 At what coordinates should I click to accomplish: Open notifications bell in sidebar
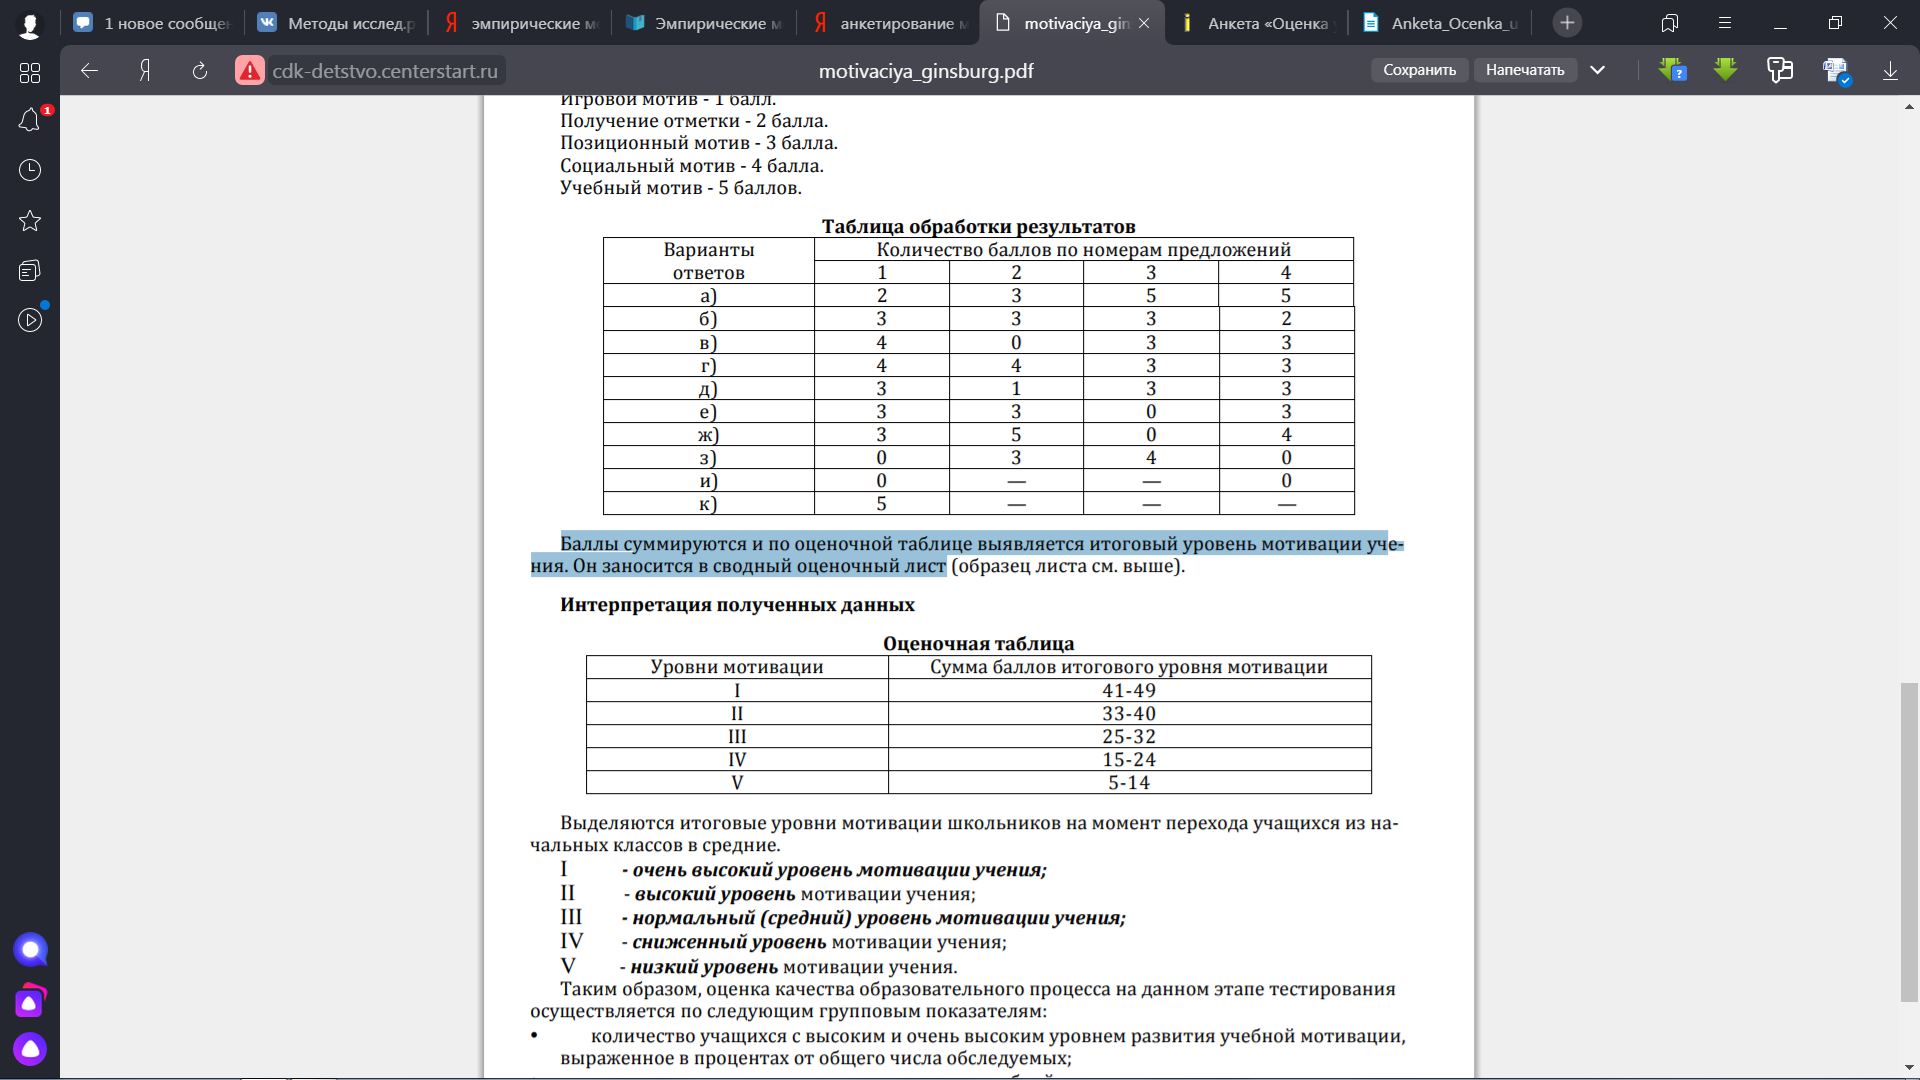point(30,121)
